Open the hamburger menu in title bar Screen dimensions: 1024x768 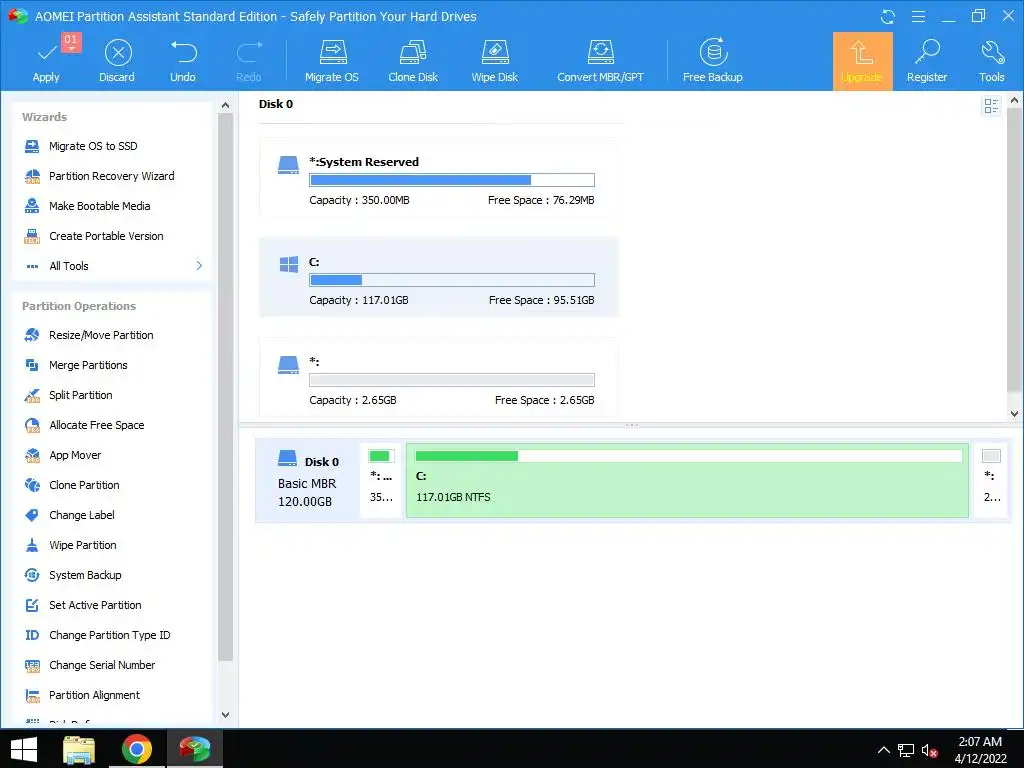tap(918, 16)
